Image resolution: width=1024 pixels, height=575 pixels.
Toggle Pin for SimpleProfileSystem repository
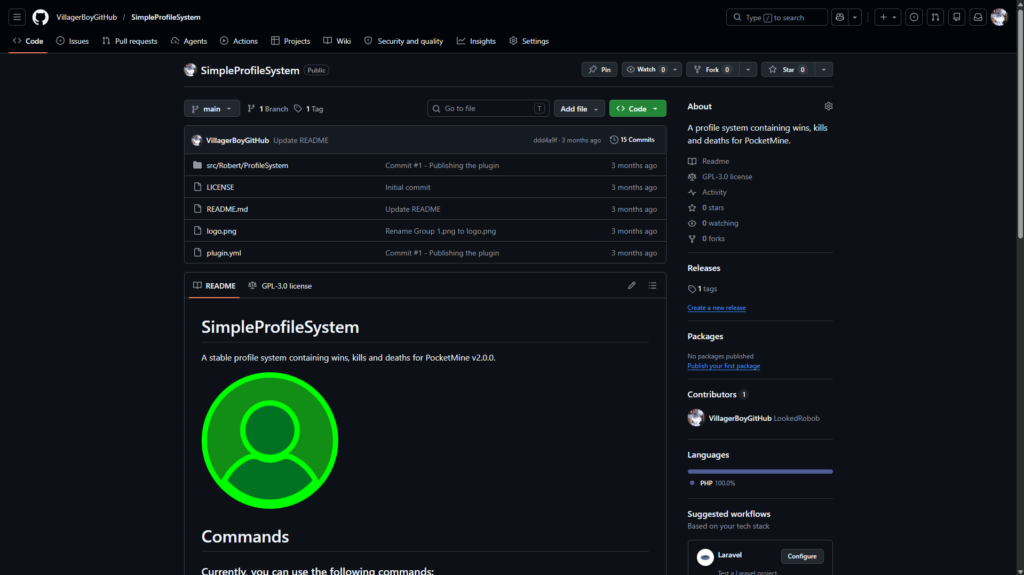pyautogui.click(x=599, y=69)
